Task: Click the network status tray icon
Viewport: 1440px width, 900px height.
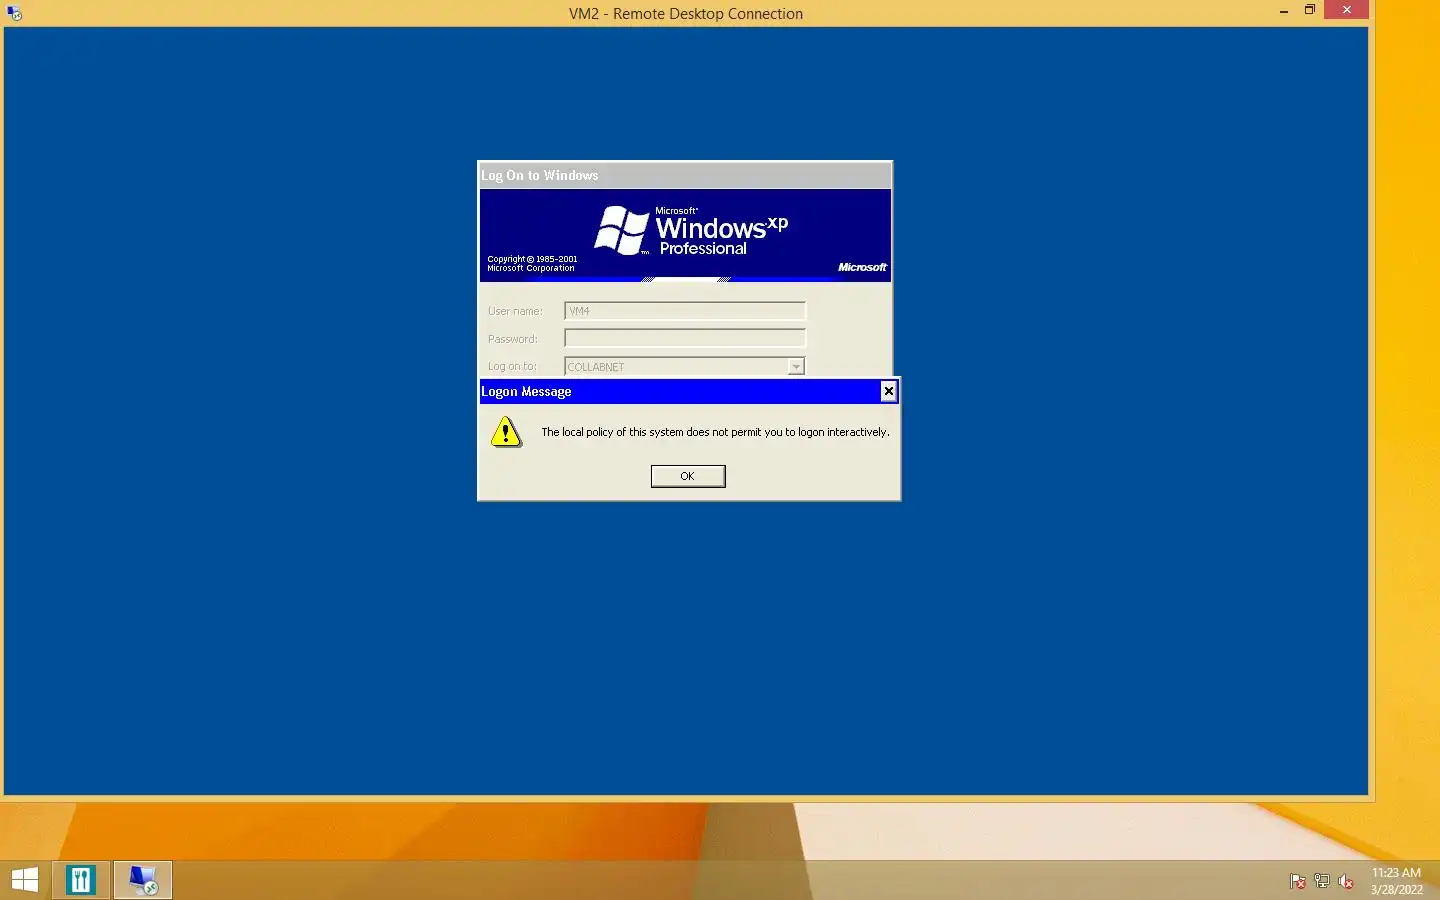Action: tap(1322, 881)
